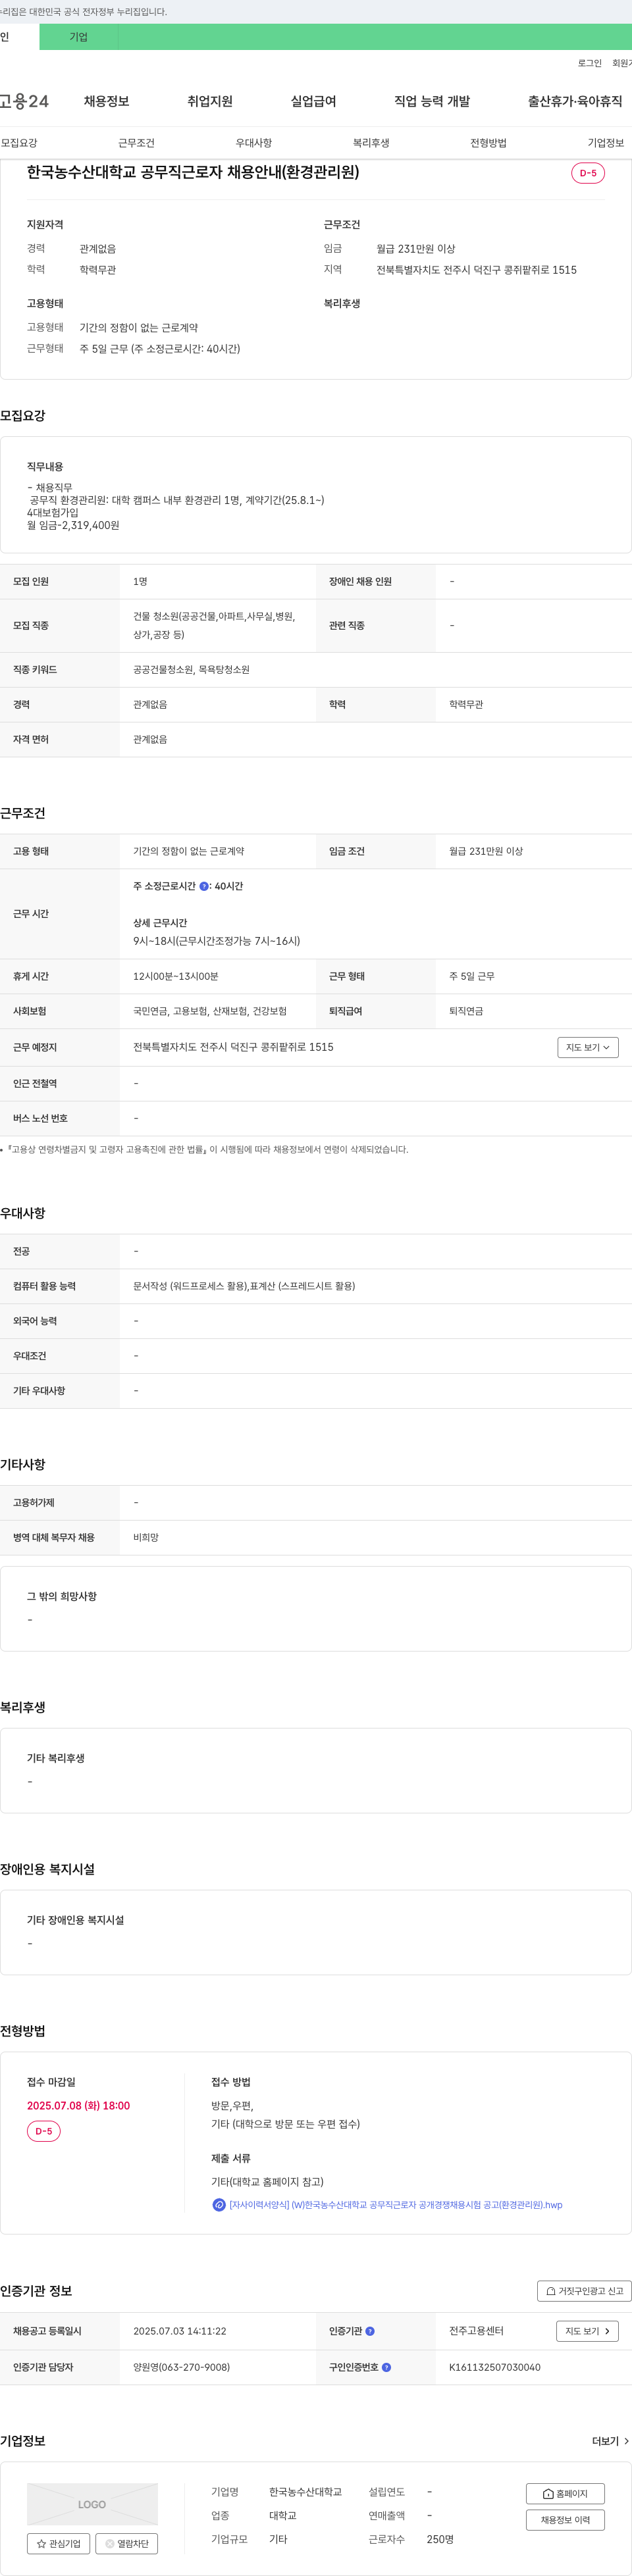
Task: Click the help icon beside 인증기관
Action: pyautogui.click(x=370, y=2331)
